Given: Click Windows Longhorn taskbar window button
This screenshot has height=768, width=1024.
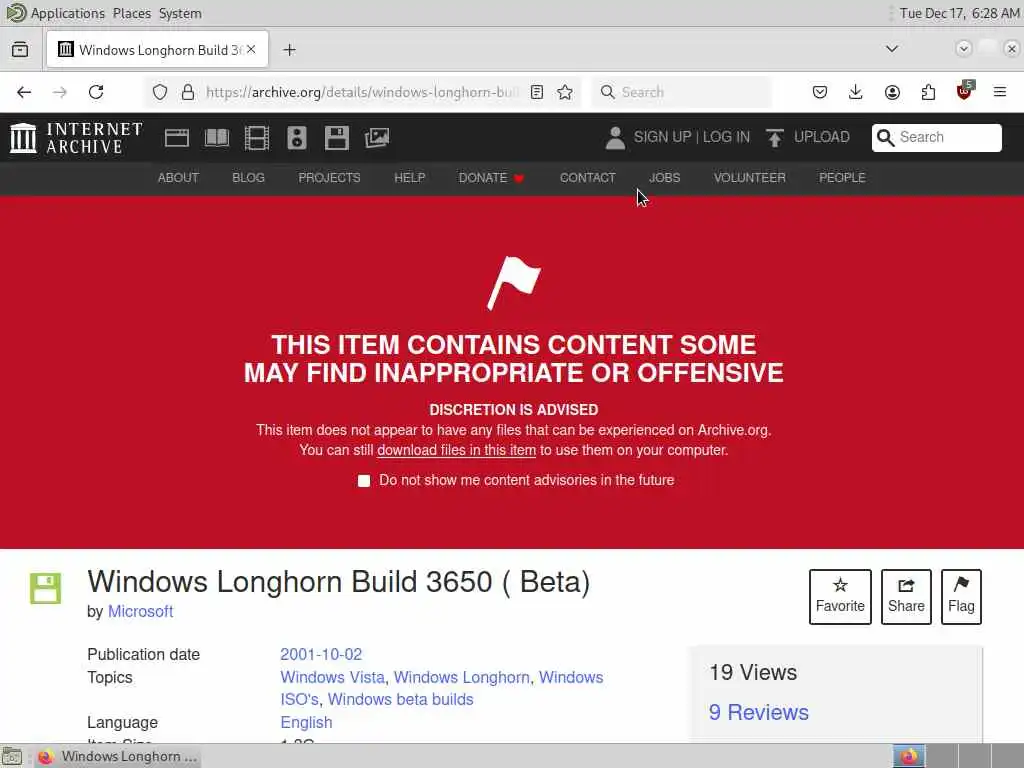Looking at the screenshot, I should tap(116, 756).
